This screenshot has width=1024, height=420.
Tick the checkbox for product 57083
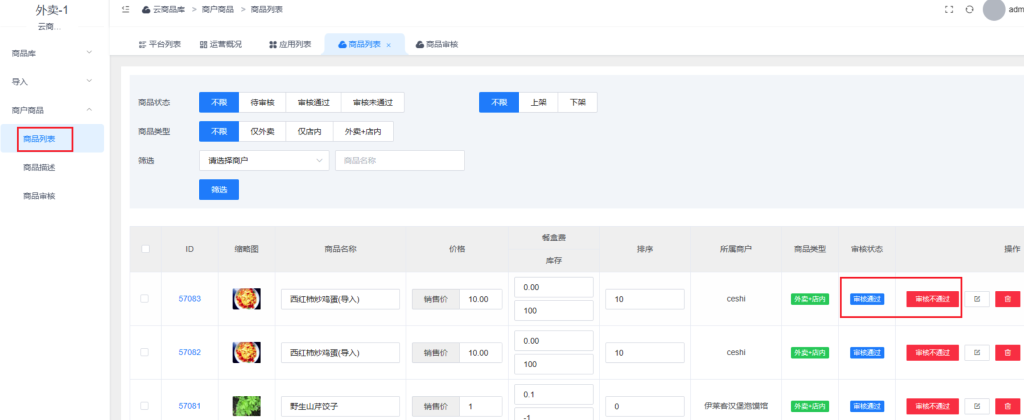(145, 298)
